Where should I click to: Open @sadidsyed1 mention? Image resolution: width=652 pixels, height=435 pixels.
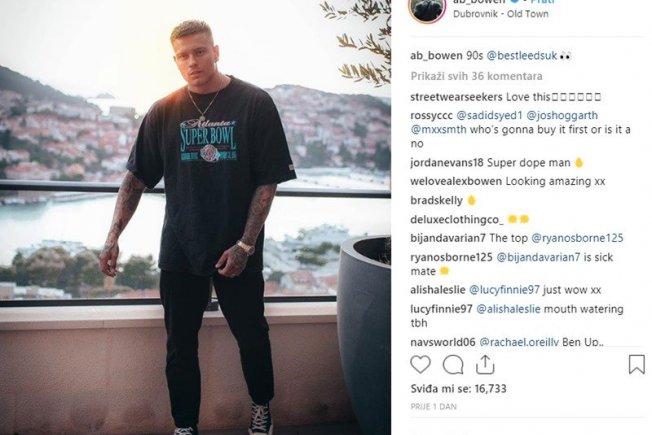tap(489, 115)
